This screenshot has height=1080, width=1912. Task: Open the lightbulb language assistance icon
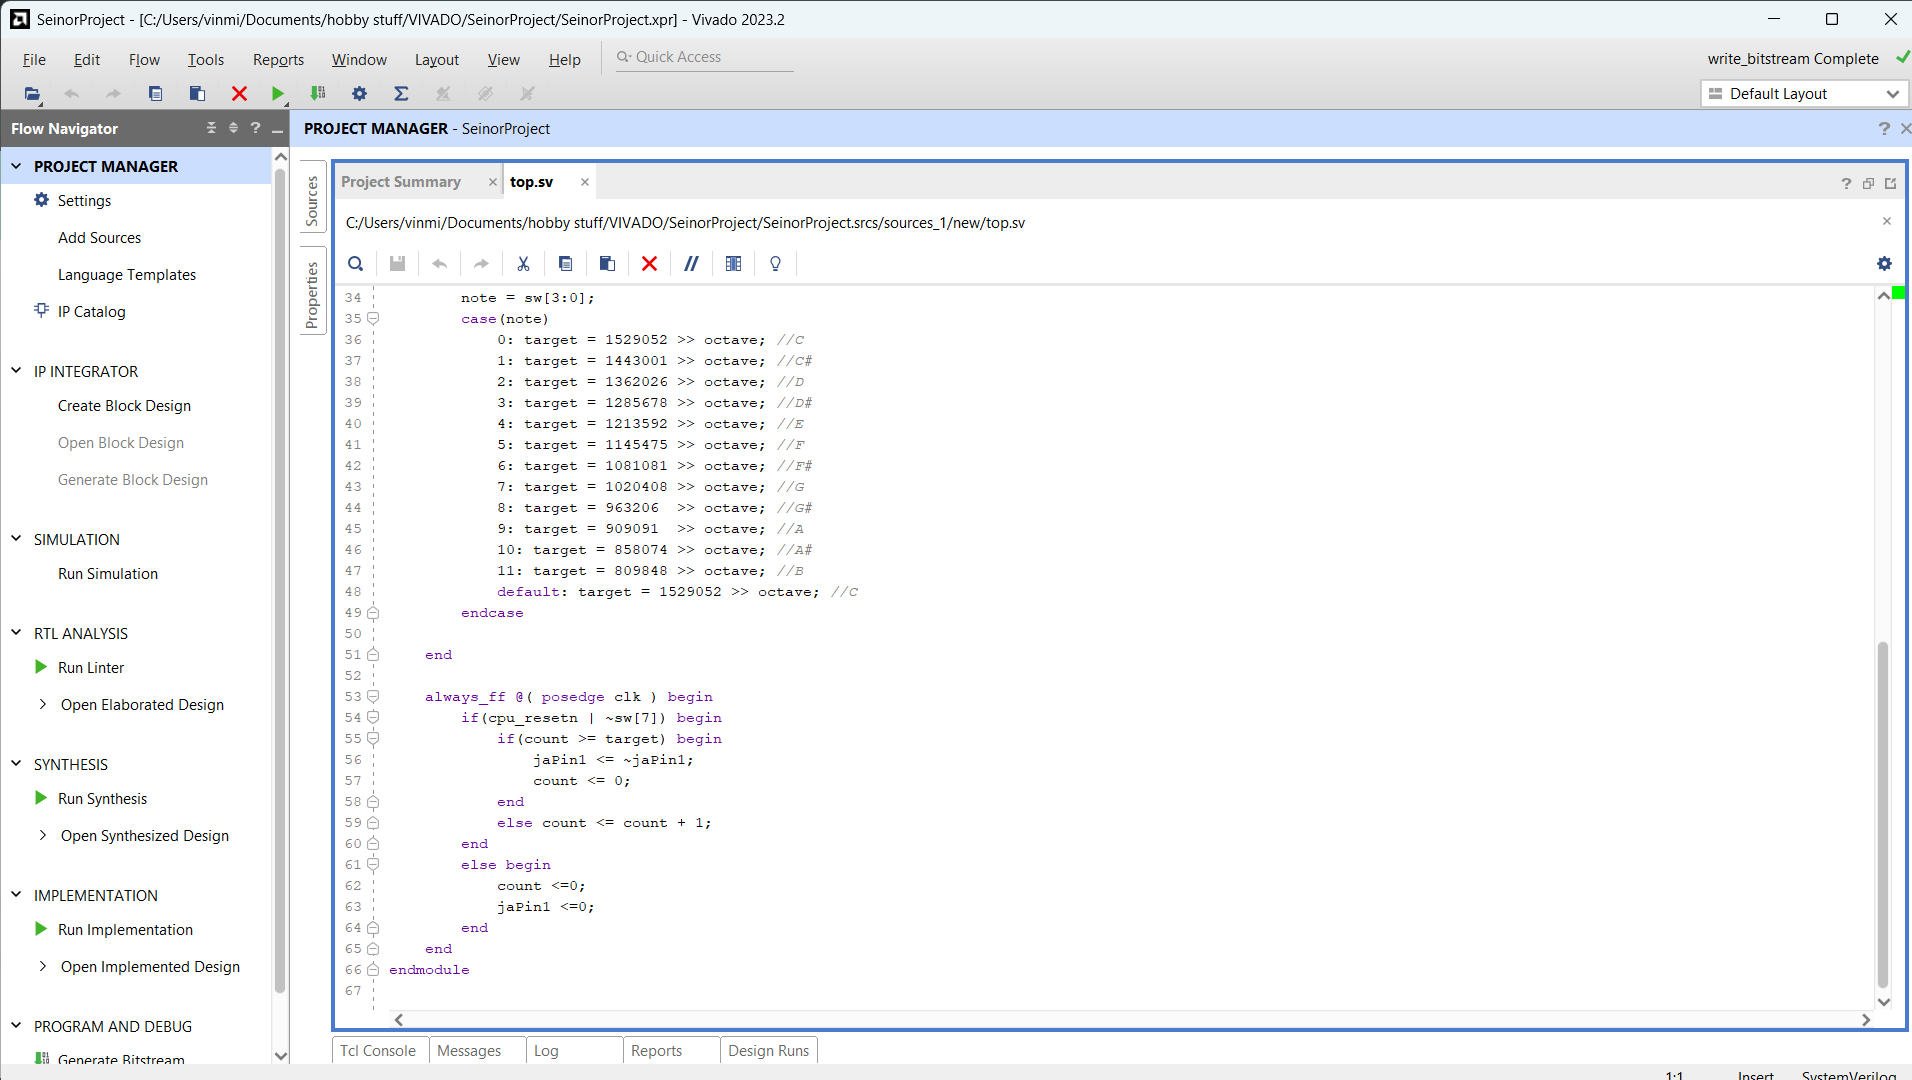pyautogui.click(x=775, y=263)
